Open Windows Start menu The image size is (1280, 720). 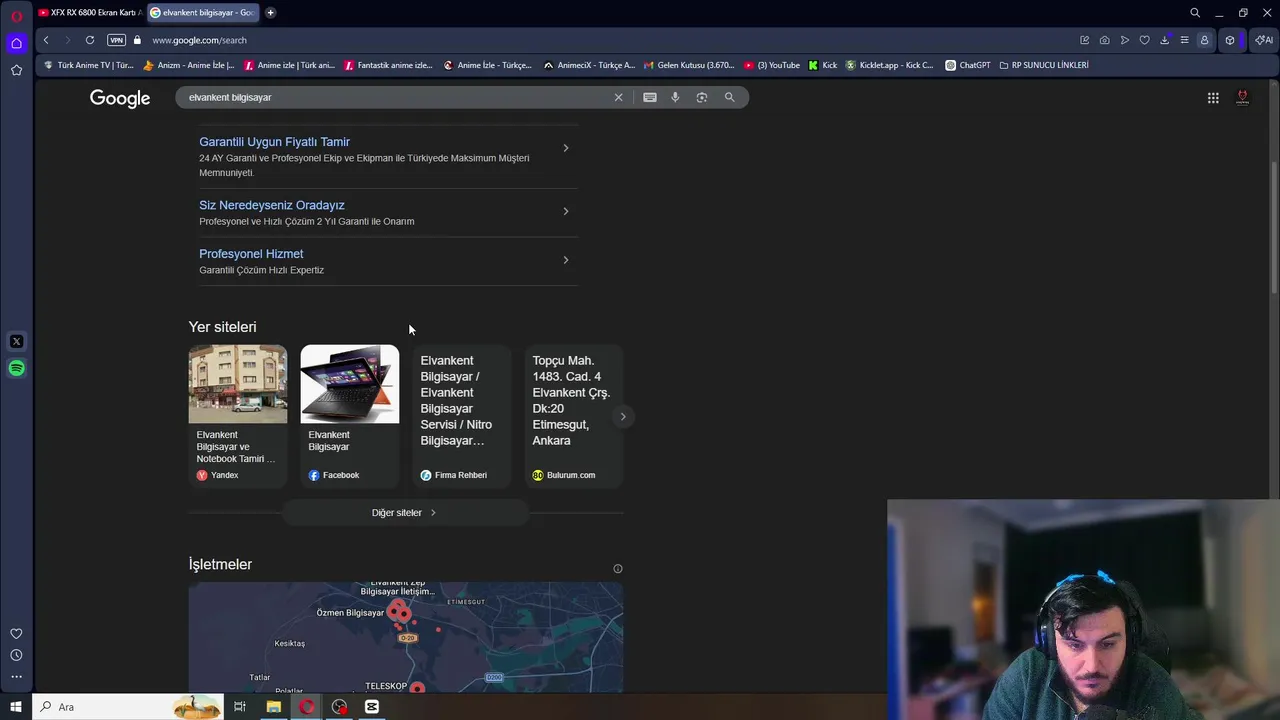16,707
